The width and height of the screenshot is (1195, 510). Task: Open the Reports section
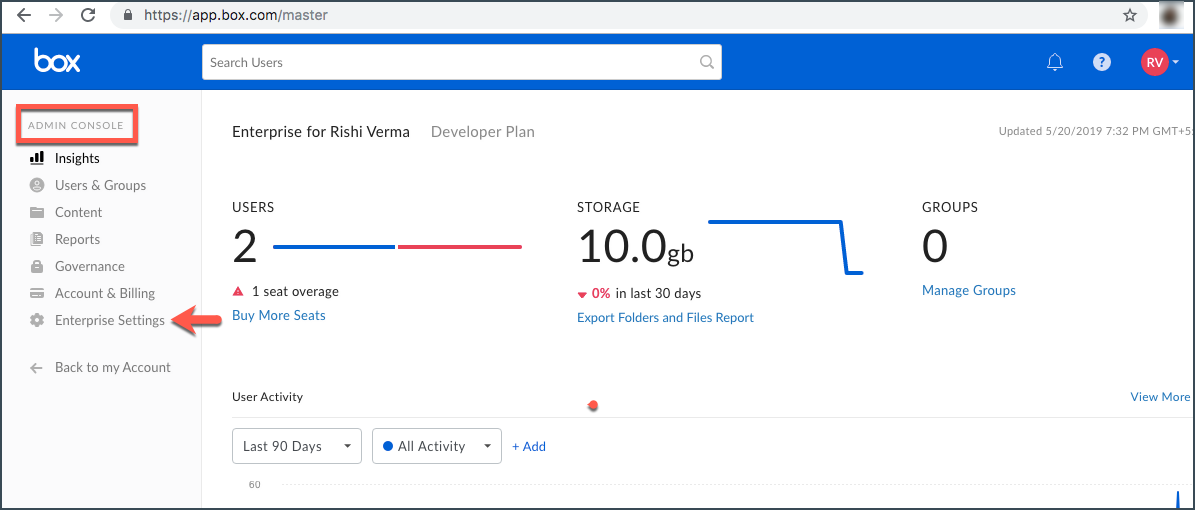click(x=77, y=239)
